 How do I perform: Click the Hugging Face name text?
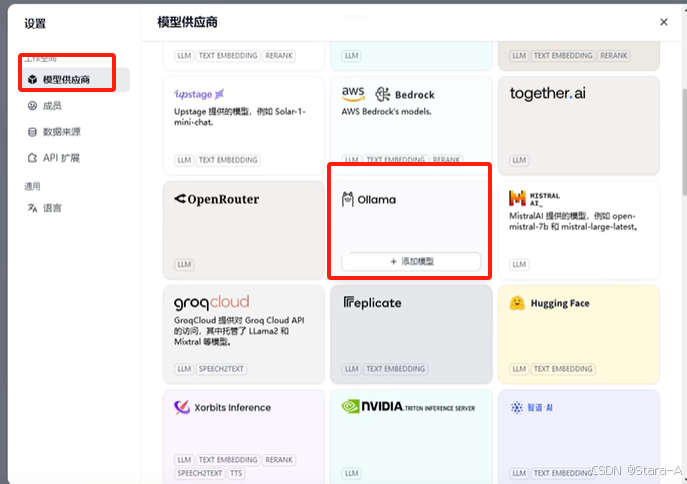coord(560,303)
